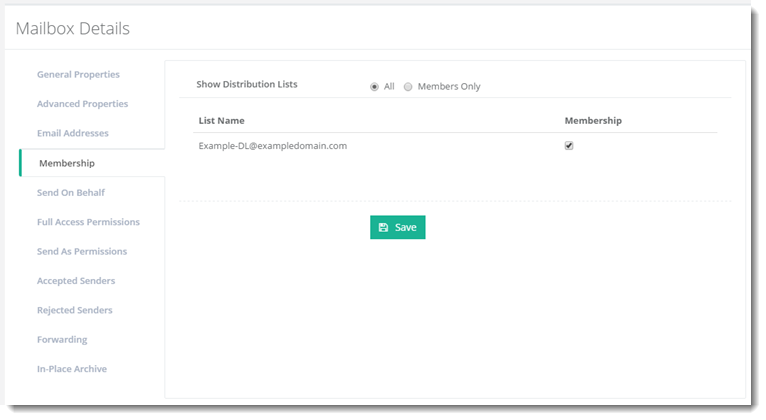Open the Send As Permissions tab

pyautogui.click(x=82, y=251)
